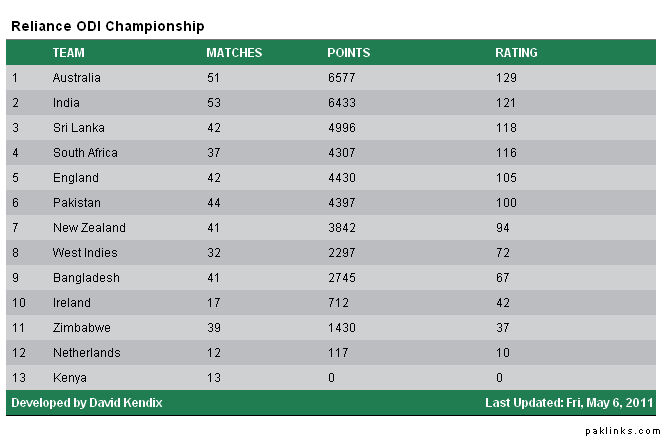Click on Sri Lanka team row
The width and height of the screenshot is (661, 437).
coord(78,128)
